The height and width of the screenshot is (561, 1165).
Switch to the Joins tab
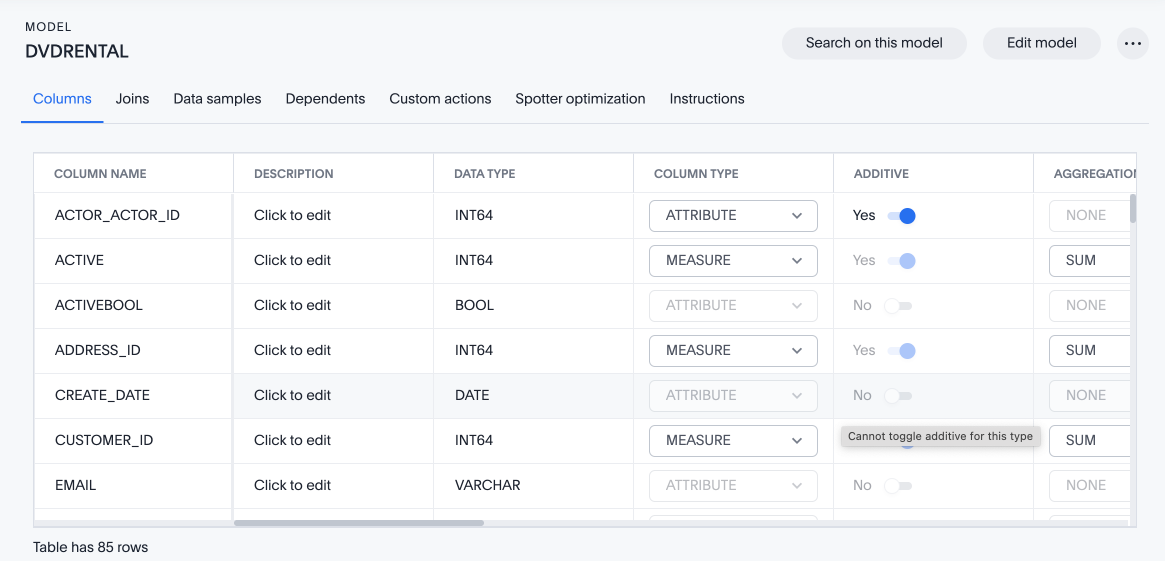tap(132, 99)
